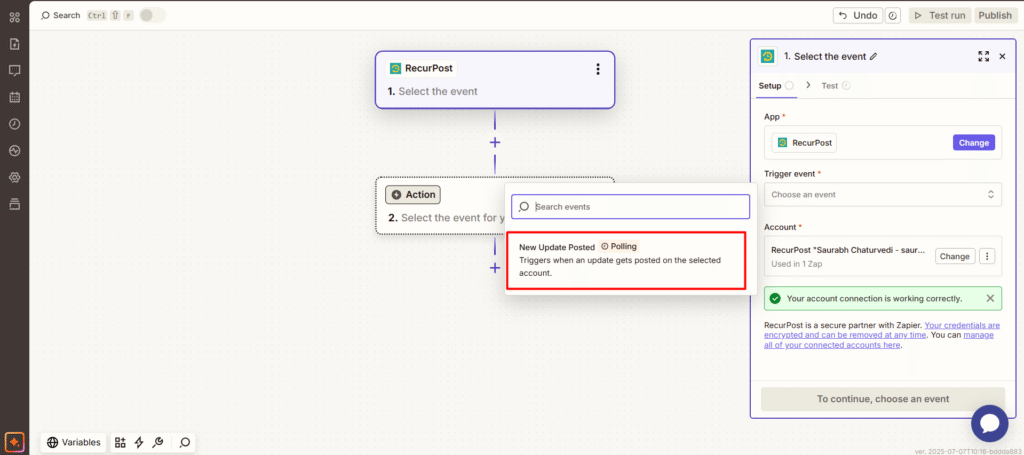Open the calendar icon in left sidebar
Image resolution: width=1024 pixels, height=455 pixels.
point(14,97)
